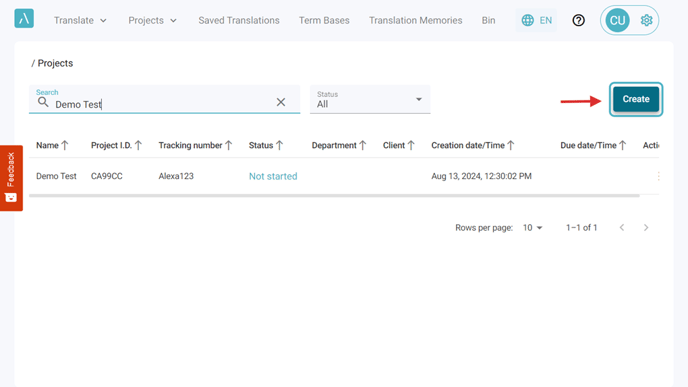Sort by Due date/Time column

[594, 145]
